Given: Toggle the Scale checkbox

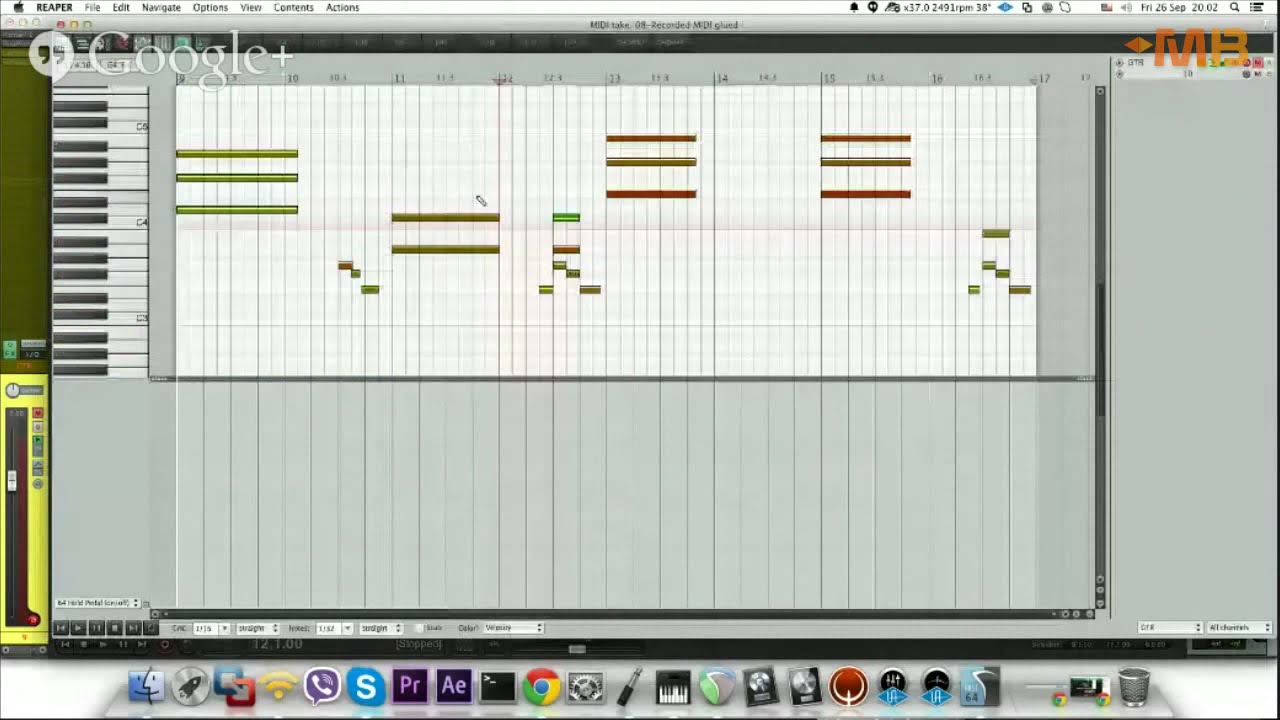Looking at the screenshot, I should 421,628.
